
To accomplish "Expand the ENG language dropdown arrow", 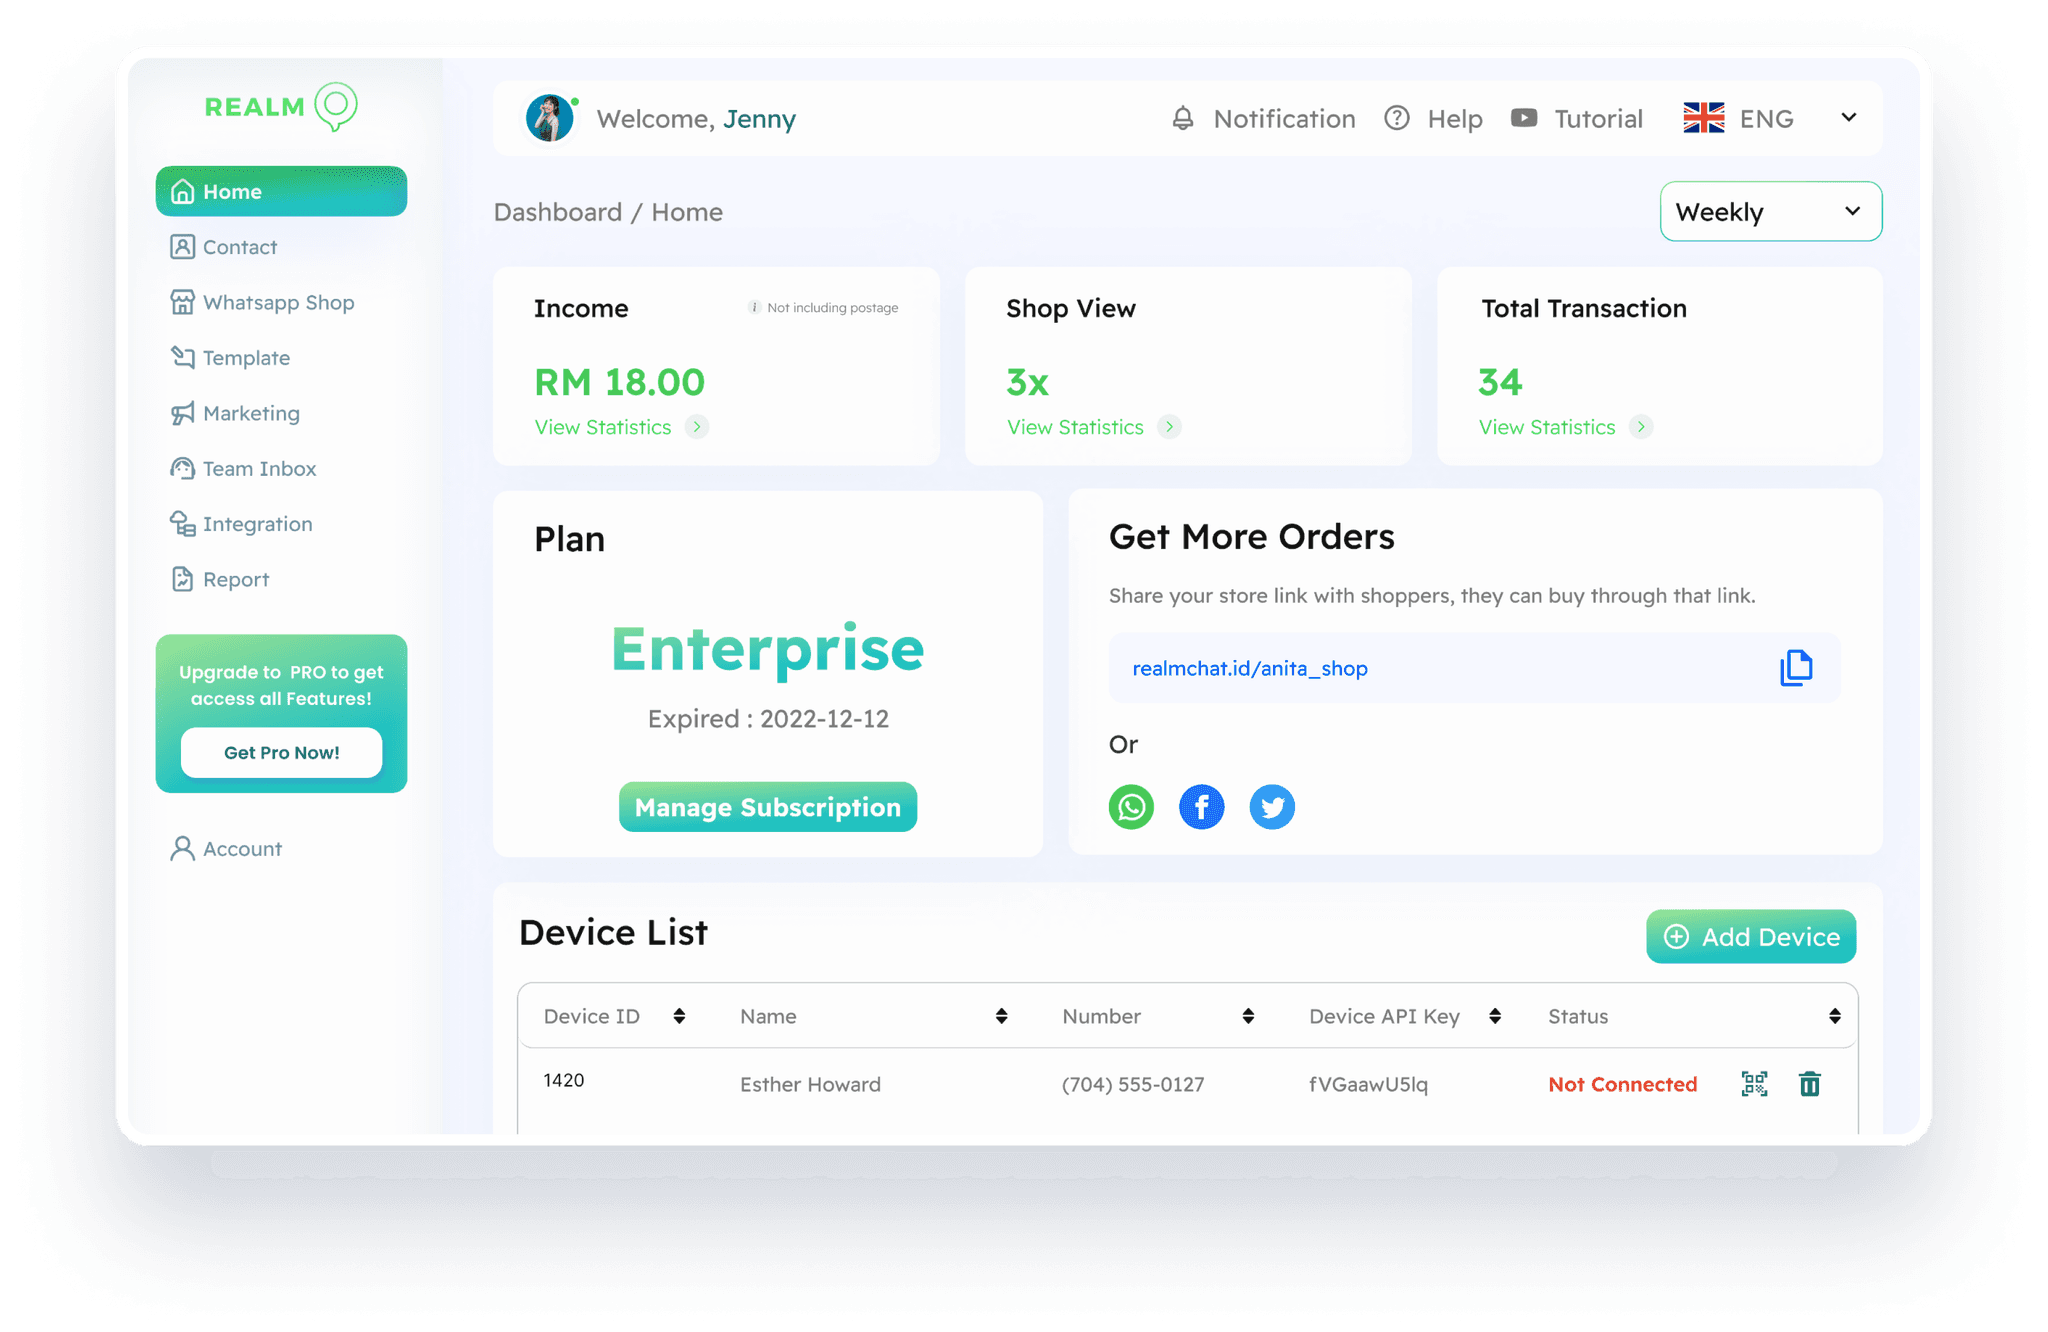I will coord(1849,118).
